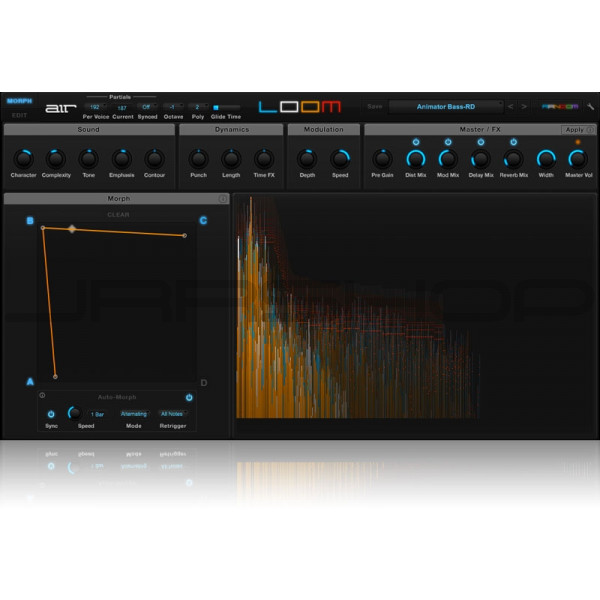Viewport: 600px width, 600px height.
Task: Switch to the MORPH view tab
Action: (19, 101)
